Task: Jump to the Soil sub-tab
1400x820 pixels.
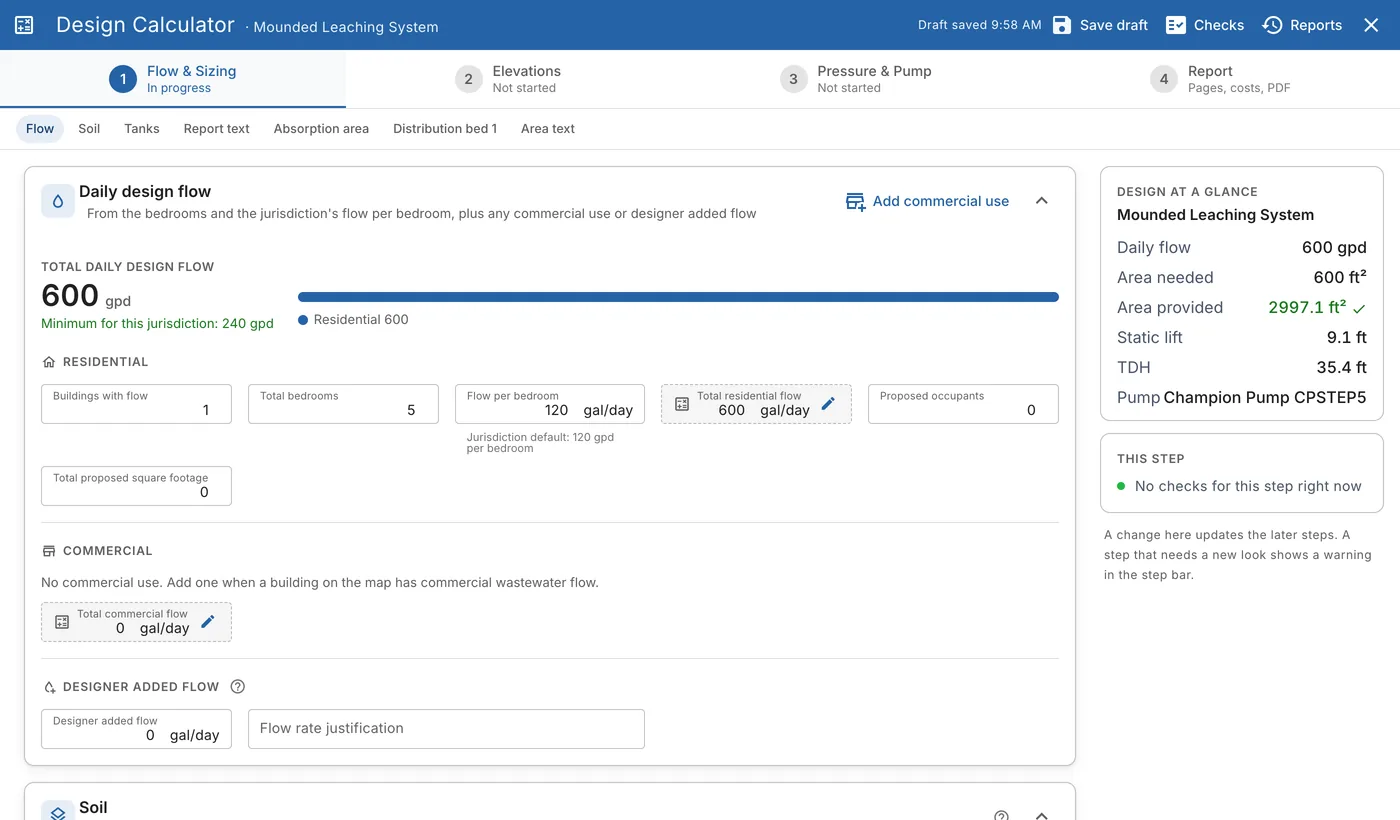Action: pos(89,129)
